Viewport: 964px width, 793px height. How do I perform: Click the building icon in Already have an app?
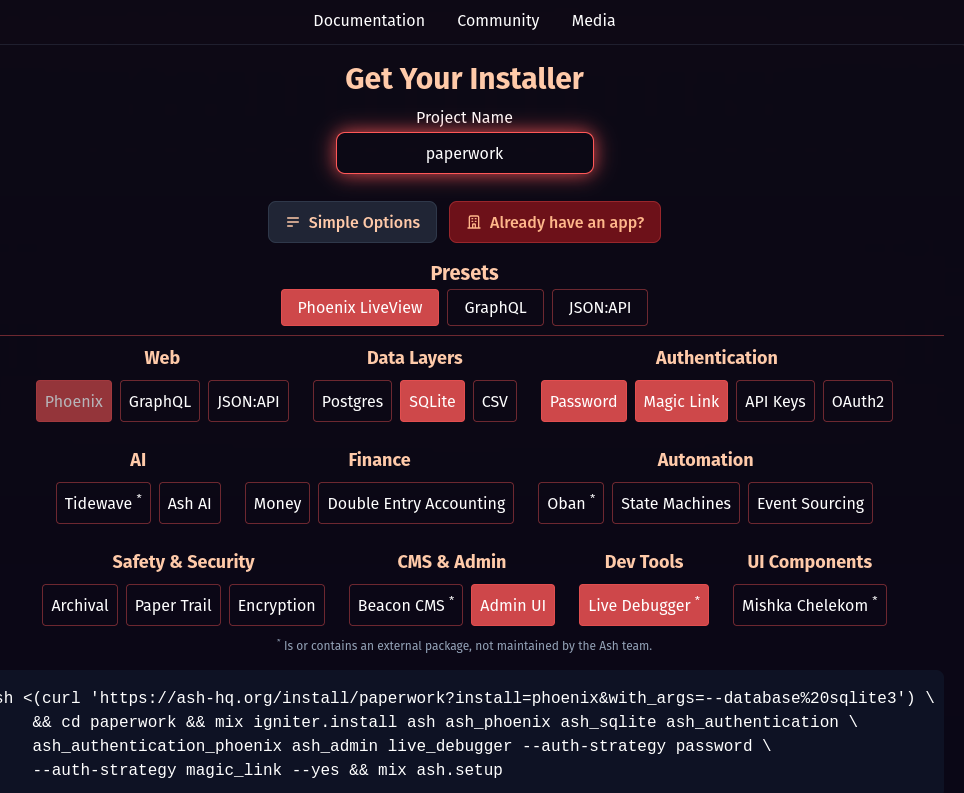[473, 222]
